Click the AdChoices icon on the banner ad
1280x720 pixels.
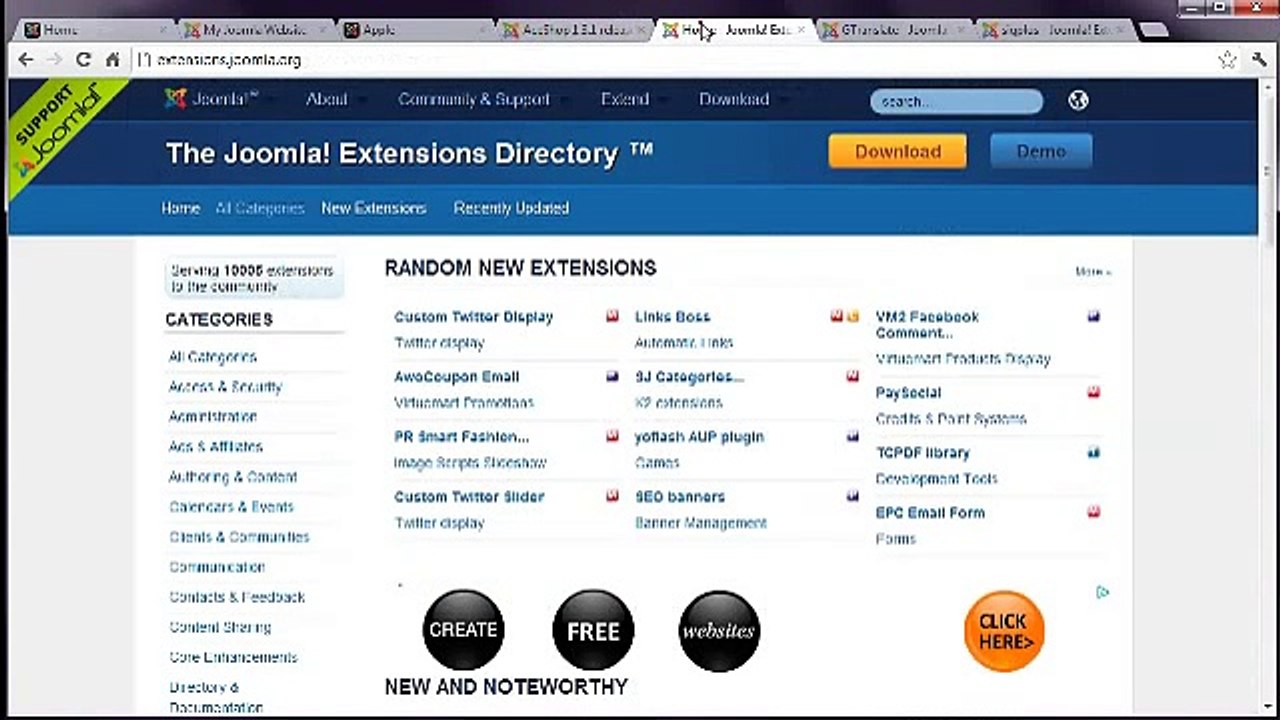[x=1102, y=592]
